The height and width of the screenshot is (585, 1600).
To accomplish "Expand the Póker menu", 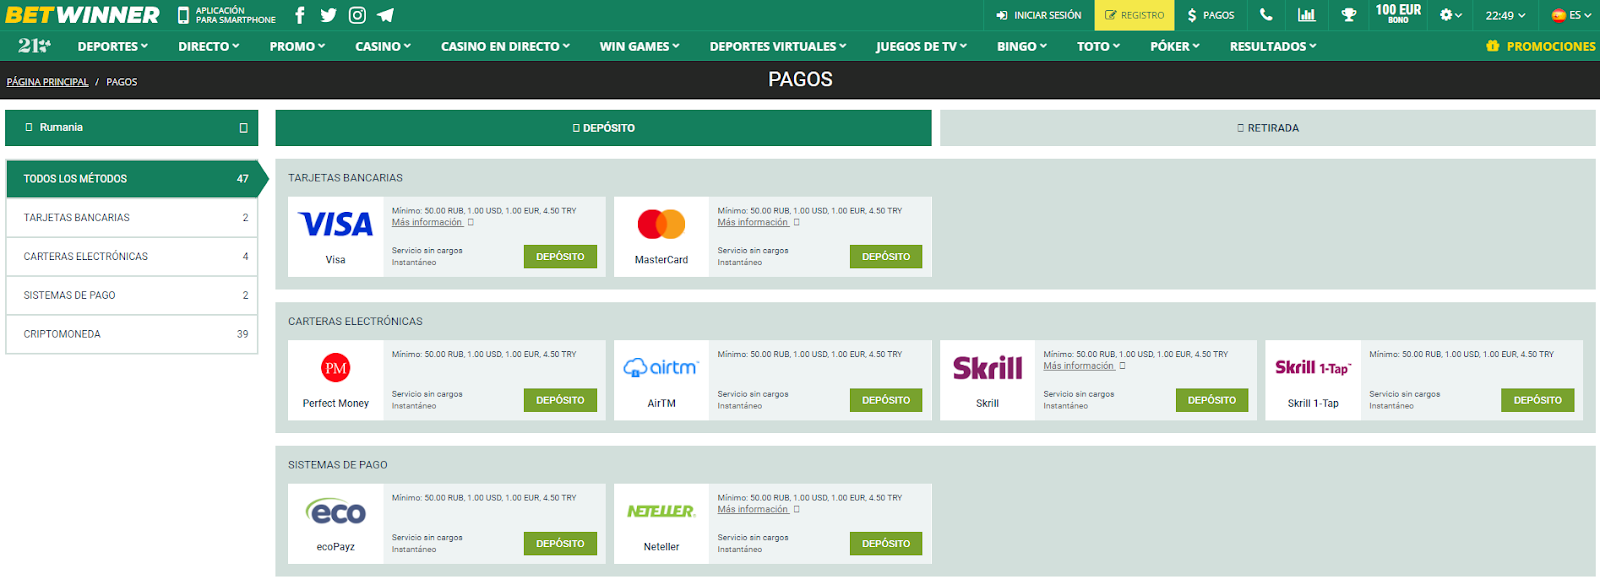I will tap(1175, 46).
